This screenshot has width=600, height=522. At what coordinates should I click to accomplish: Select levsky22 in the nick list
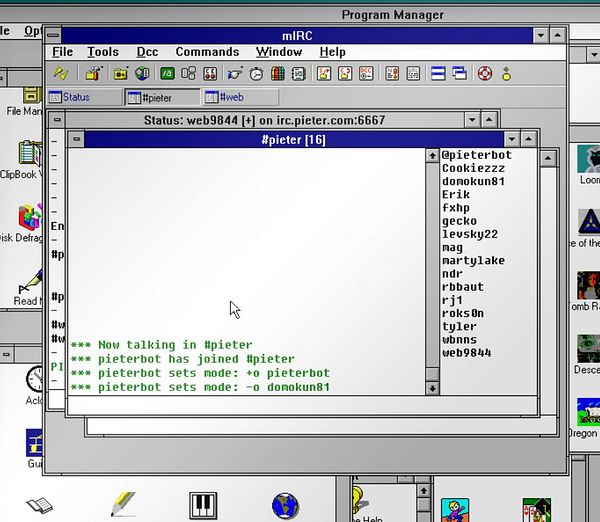(470, 234)
